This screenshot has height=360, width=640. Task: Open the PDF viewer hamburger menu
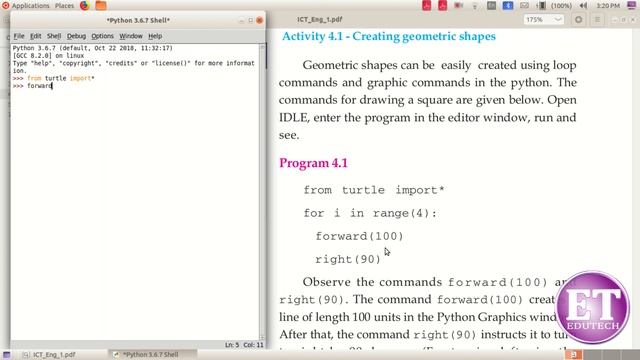click(x=597, y=20)
